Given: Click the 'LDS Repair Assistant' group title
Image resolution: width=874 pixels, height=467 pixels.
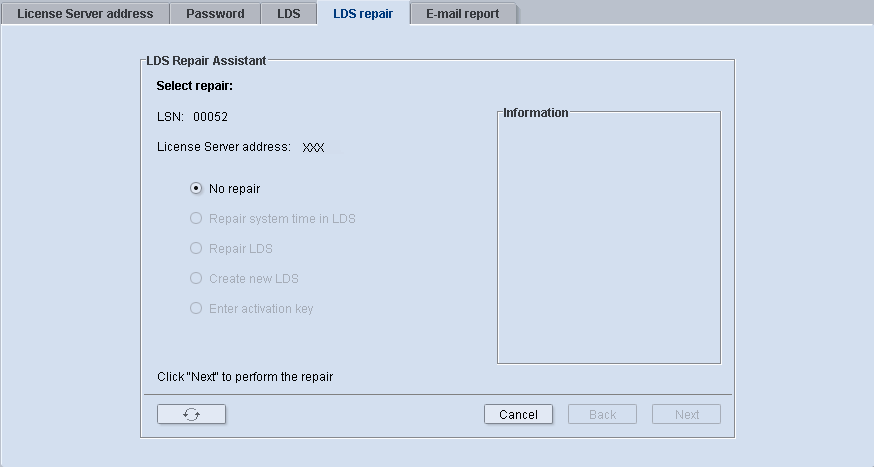Looking at the screenshot, I should pos(206,61).
